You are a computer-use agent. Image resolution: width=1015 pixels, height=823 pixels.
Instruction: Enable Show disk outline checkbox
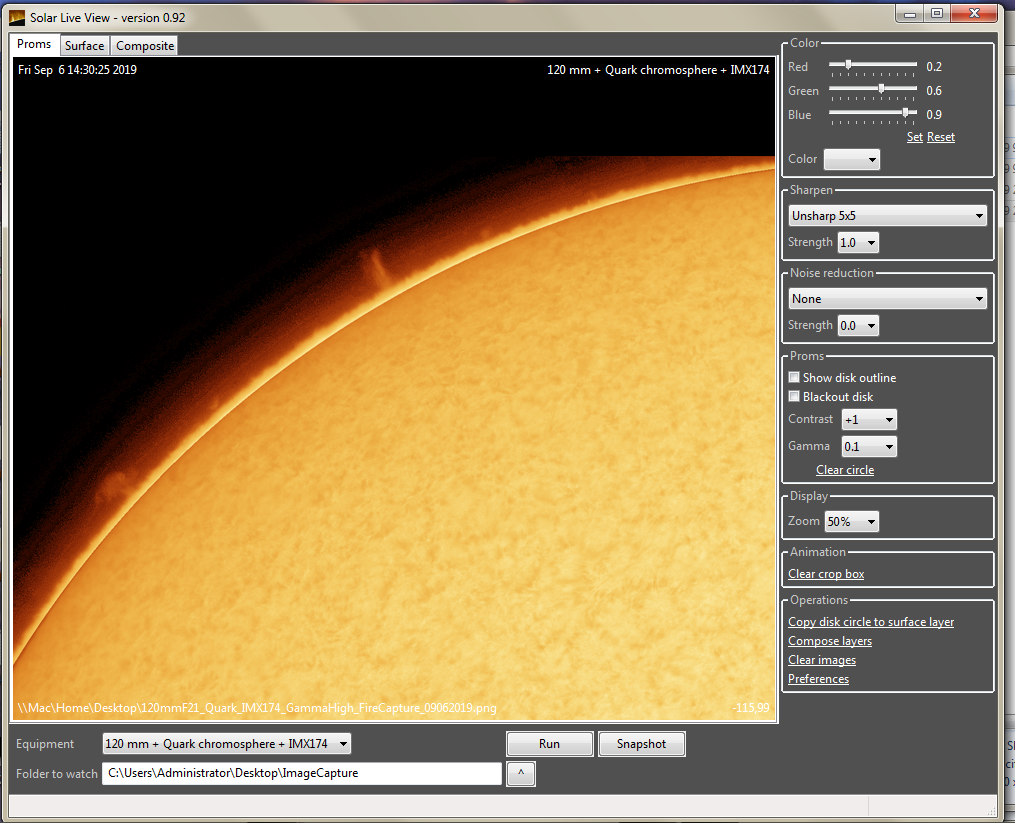[794, 377]
